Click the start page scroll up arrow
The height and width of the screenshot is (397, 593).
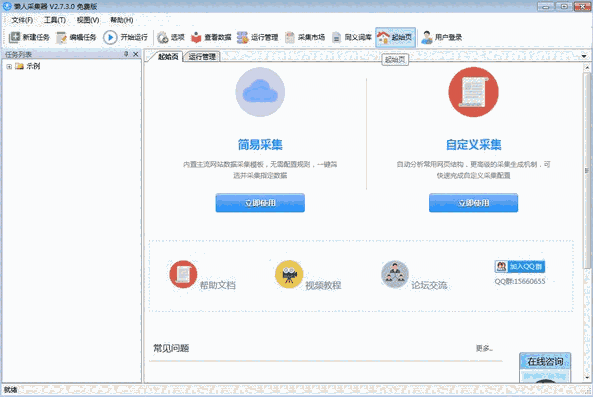pyautogui.click(x=587, y=68)
